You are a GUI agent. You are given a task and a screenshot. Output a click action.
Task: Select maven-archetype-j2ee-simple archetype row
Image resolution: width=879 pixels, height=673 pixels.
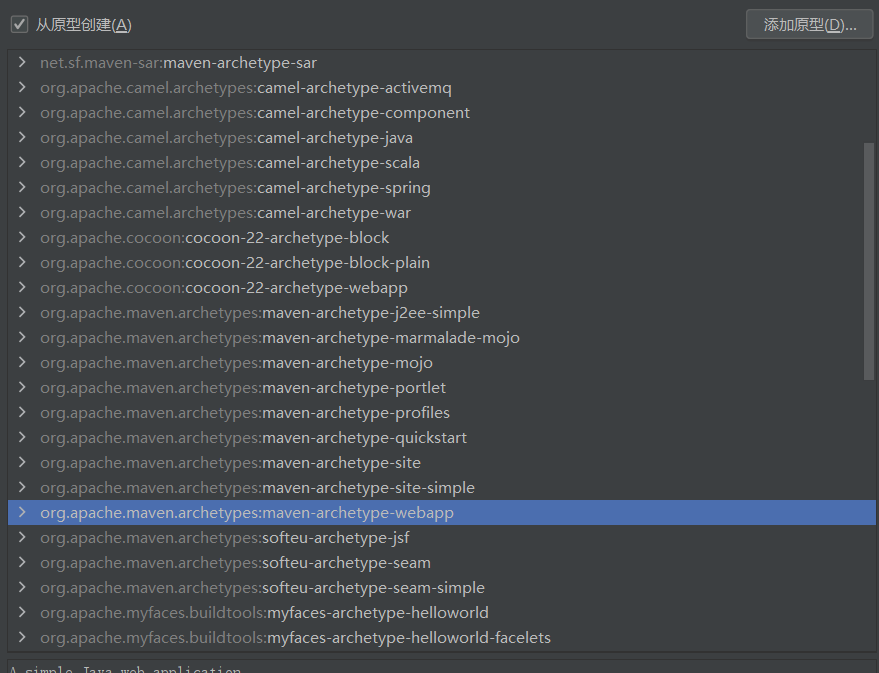coord(442,313)
